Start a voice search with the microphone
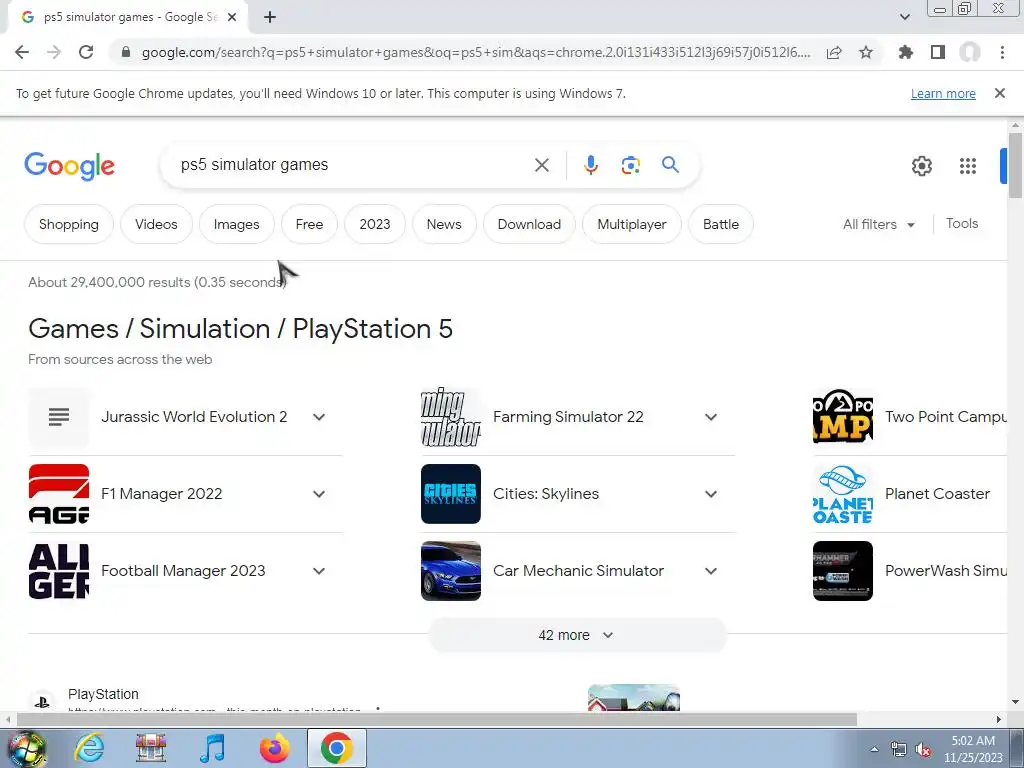 [x=590, y=165]
